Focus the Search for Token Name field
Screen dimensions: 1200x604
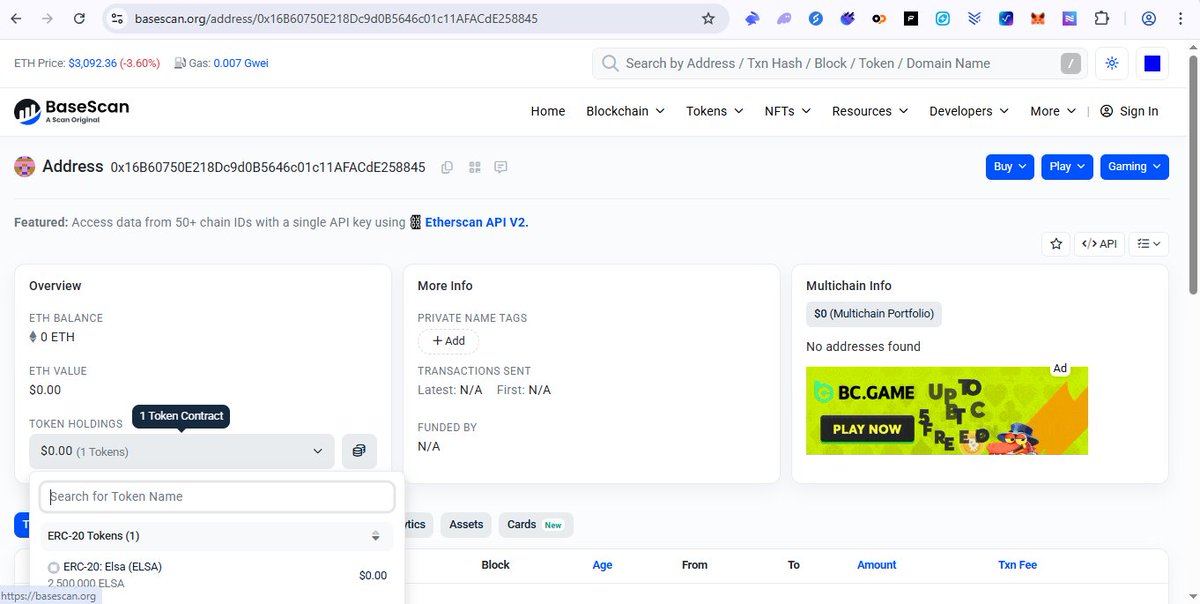[218, 497]
